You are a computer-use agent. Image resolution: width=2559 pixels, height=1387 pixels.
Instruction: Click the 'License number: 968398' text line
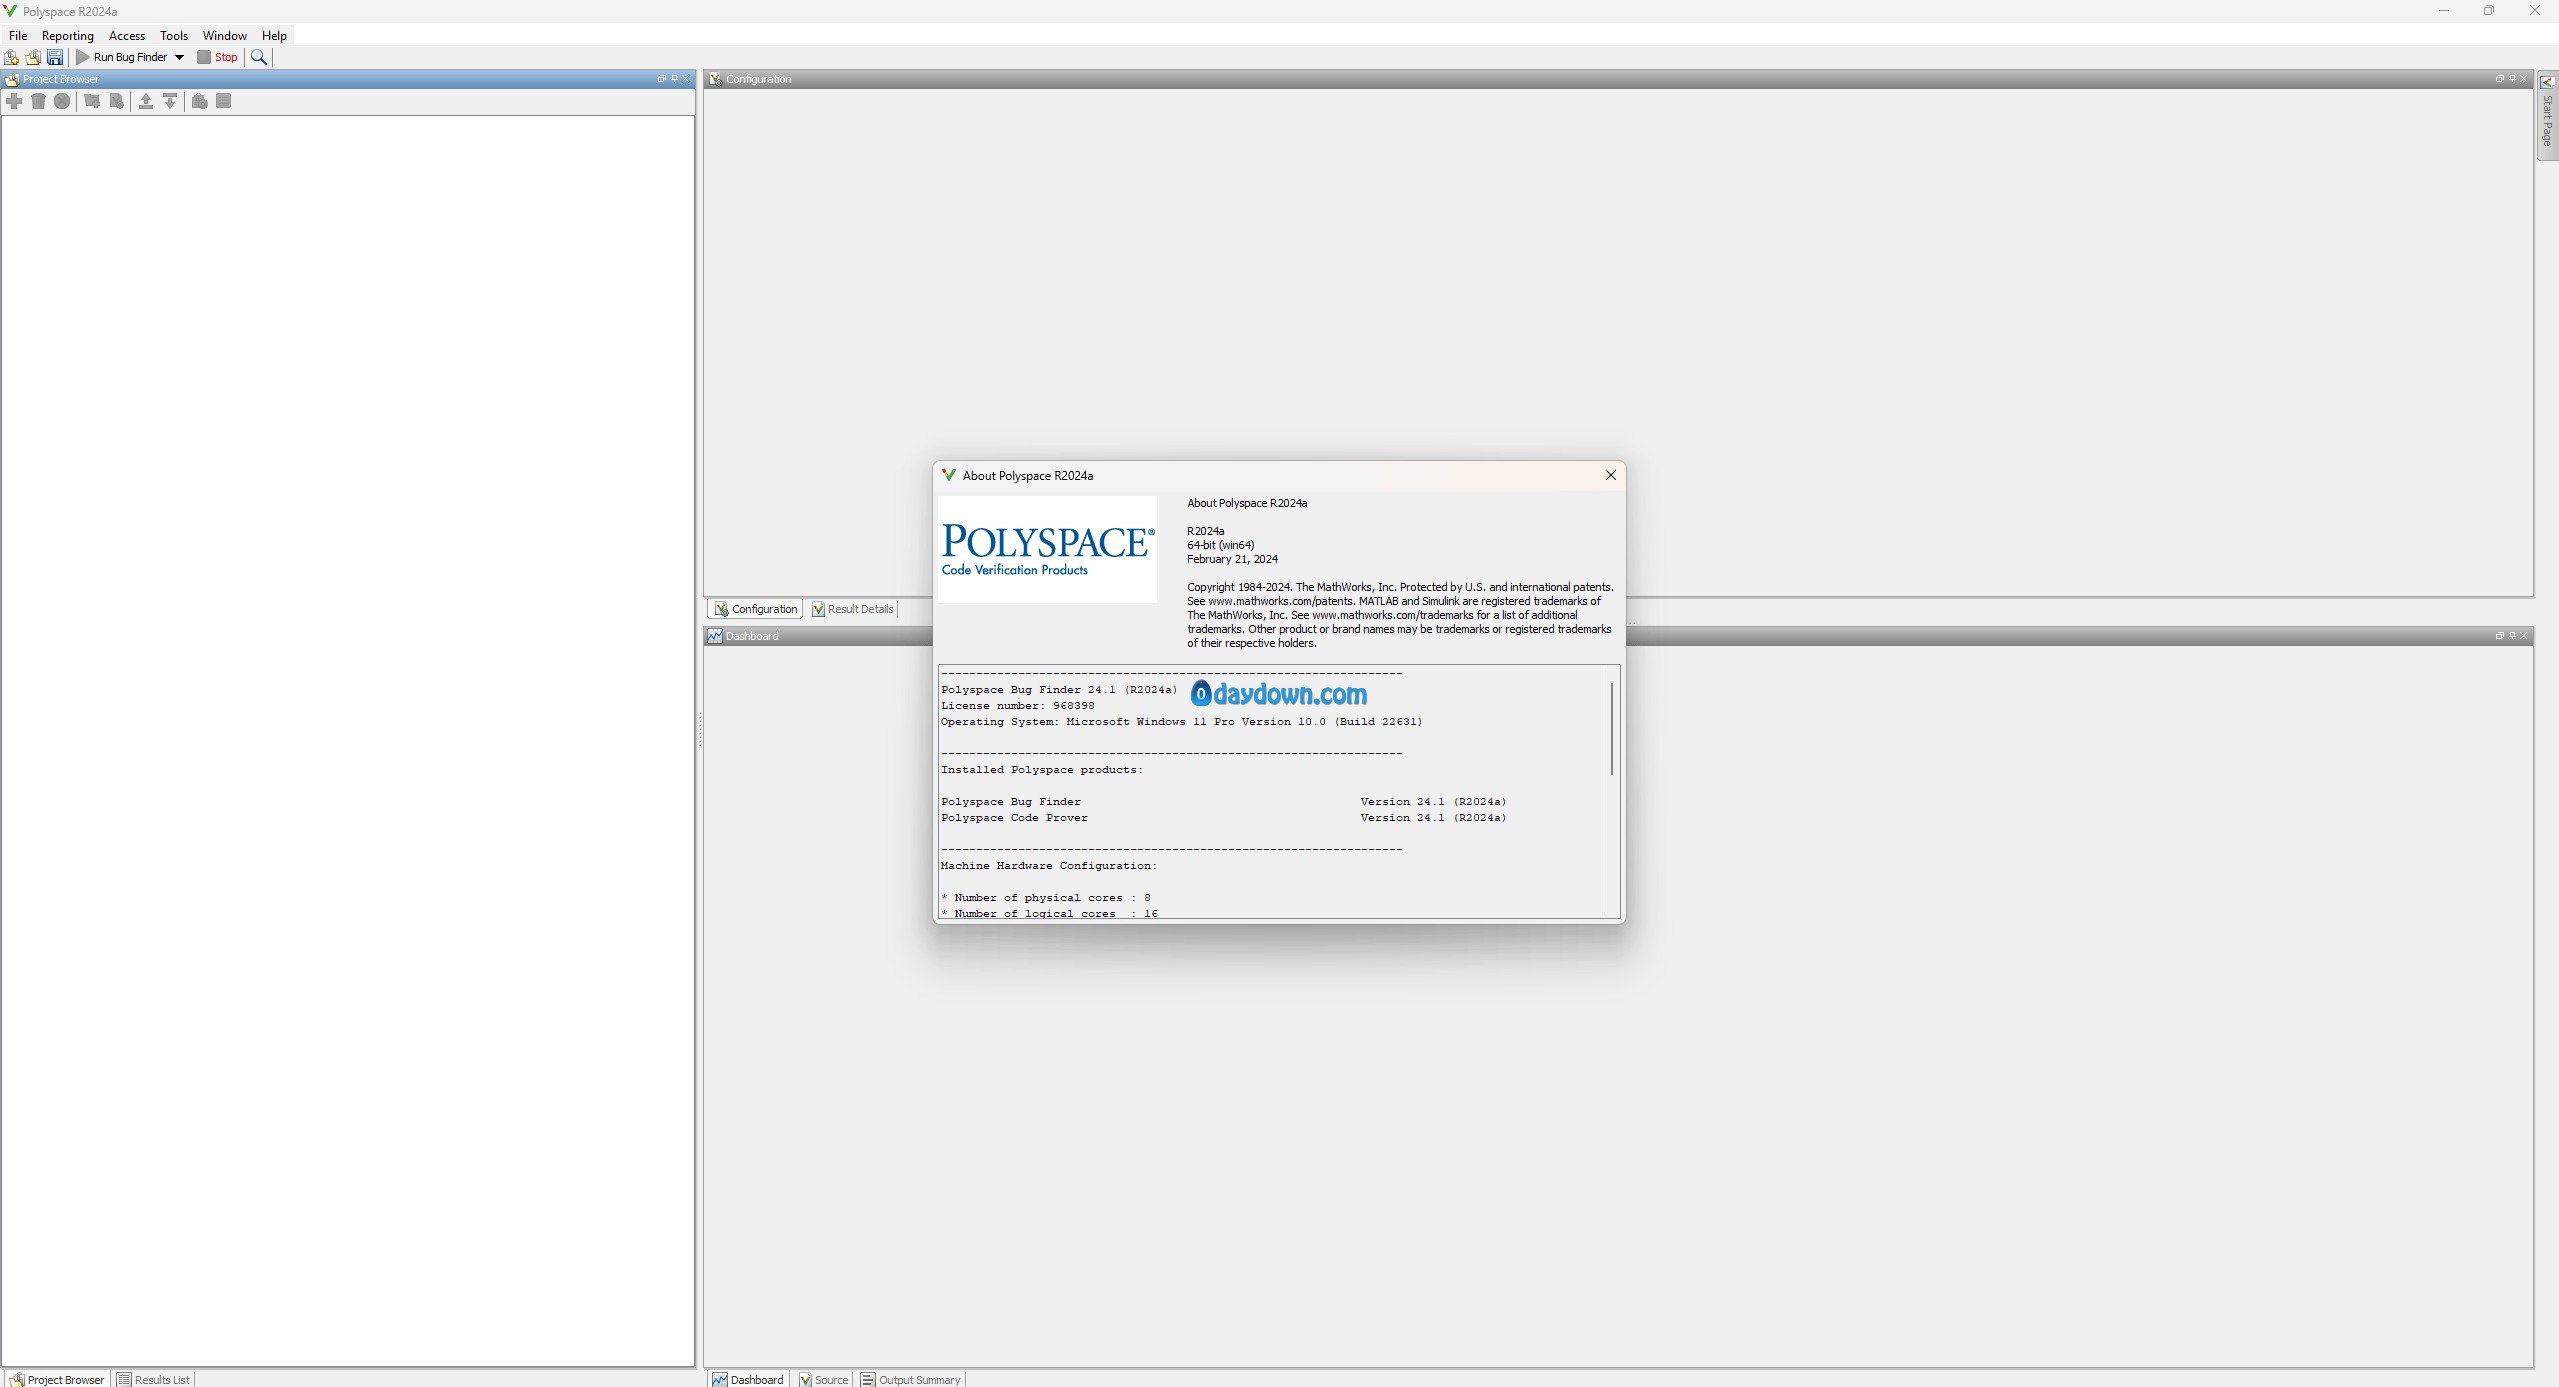(x=1017, y=705)
